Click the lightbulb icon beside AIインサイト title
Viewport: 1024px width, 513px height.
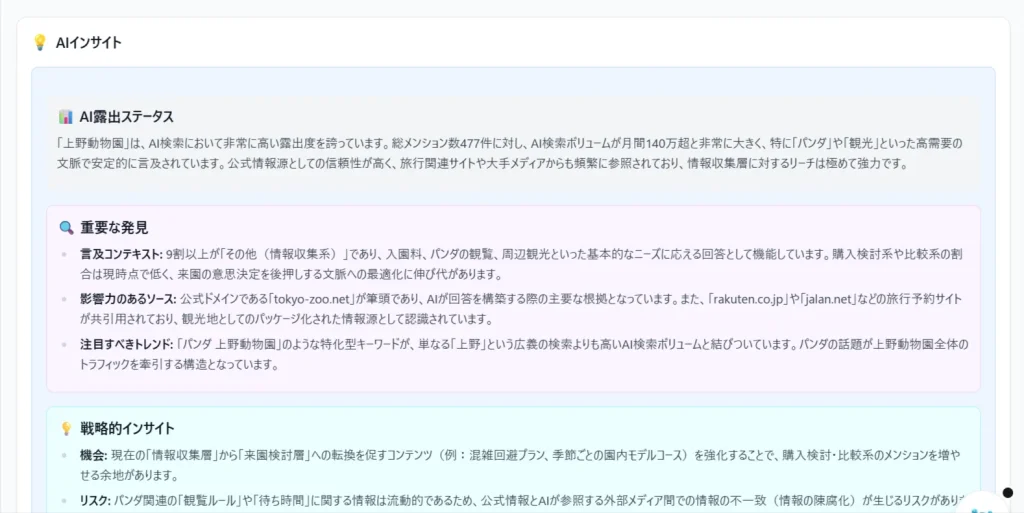point(39,42)
